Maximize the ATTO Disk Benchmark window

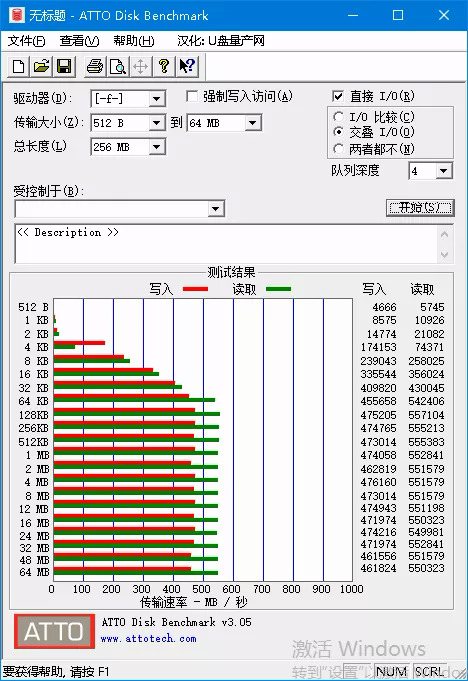(x=398, y=15)
